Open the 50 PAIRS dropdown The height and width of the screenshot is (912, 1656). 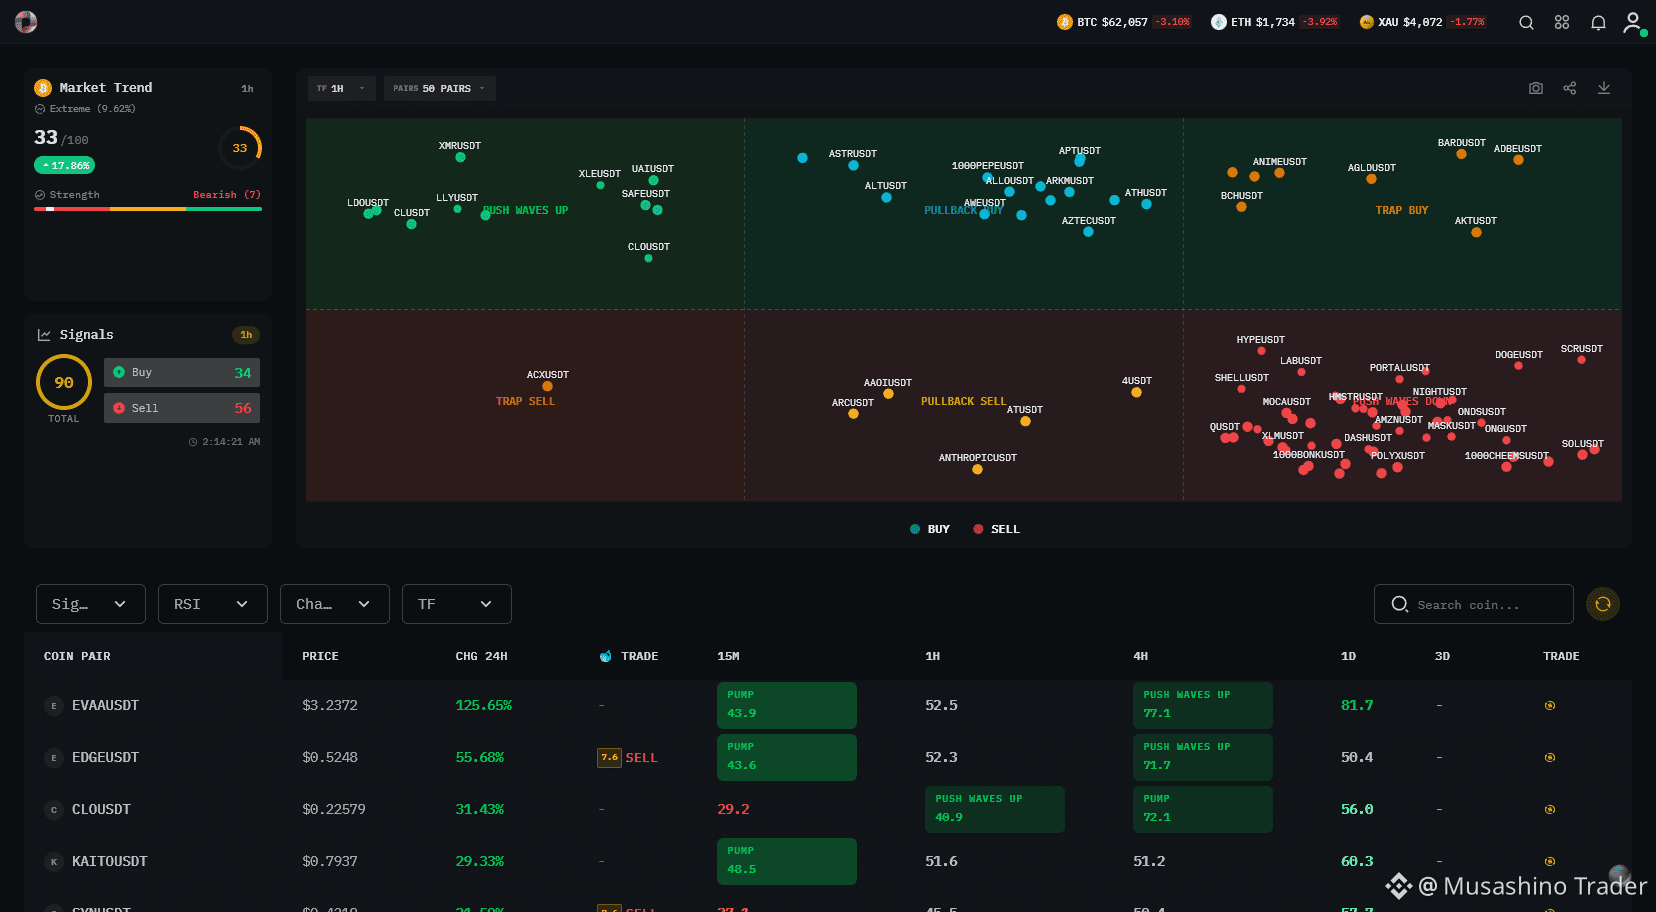440,88
